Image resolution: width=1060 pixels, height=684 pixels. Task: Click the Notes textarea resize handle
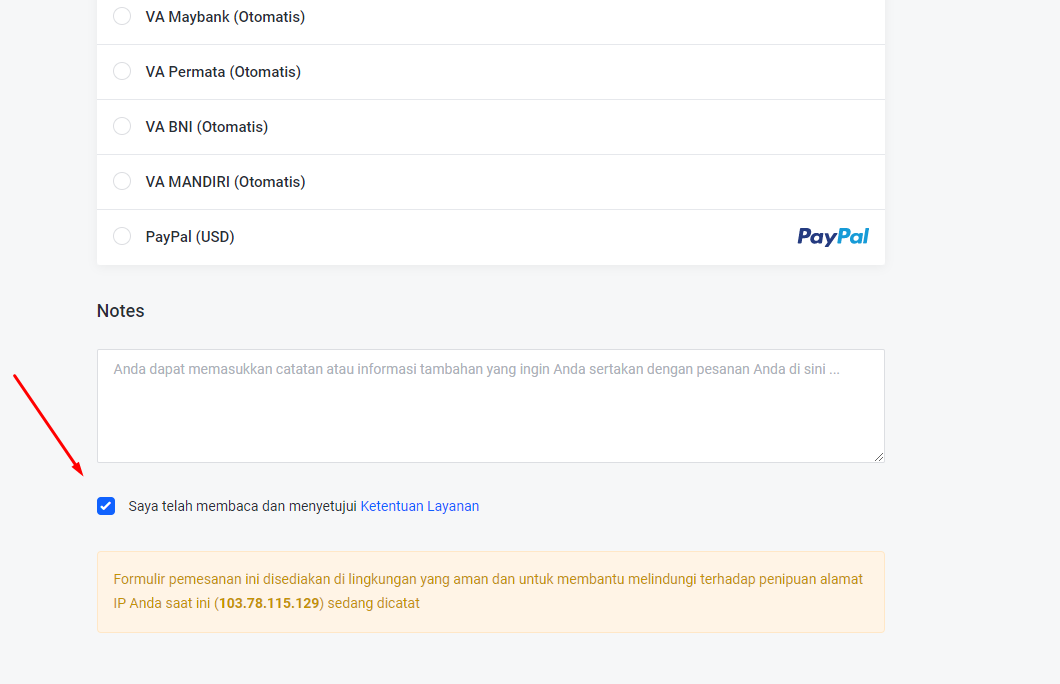tap(879, 457)
